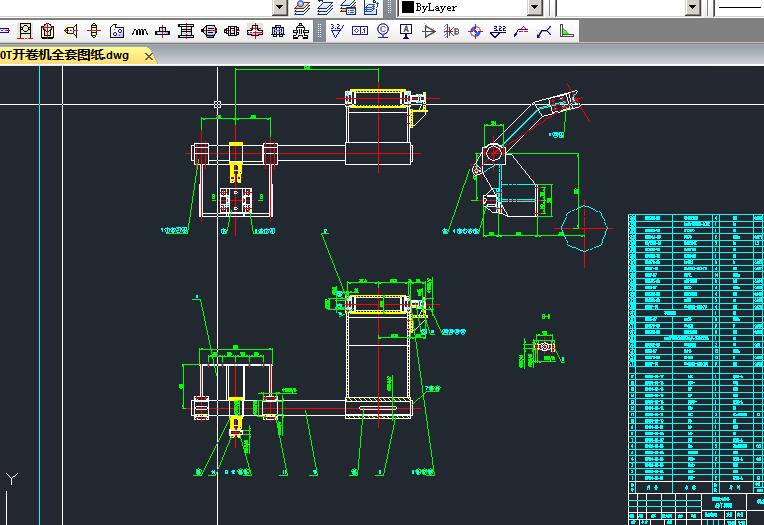Click the ByLayer color combo box
The image size is (764, 525).
471,7
